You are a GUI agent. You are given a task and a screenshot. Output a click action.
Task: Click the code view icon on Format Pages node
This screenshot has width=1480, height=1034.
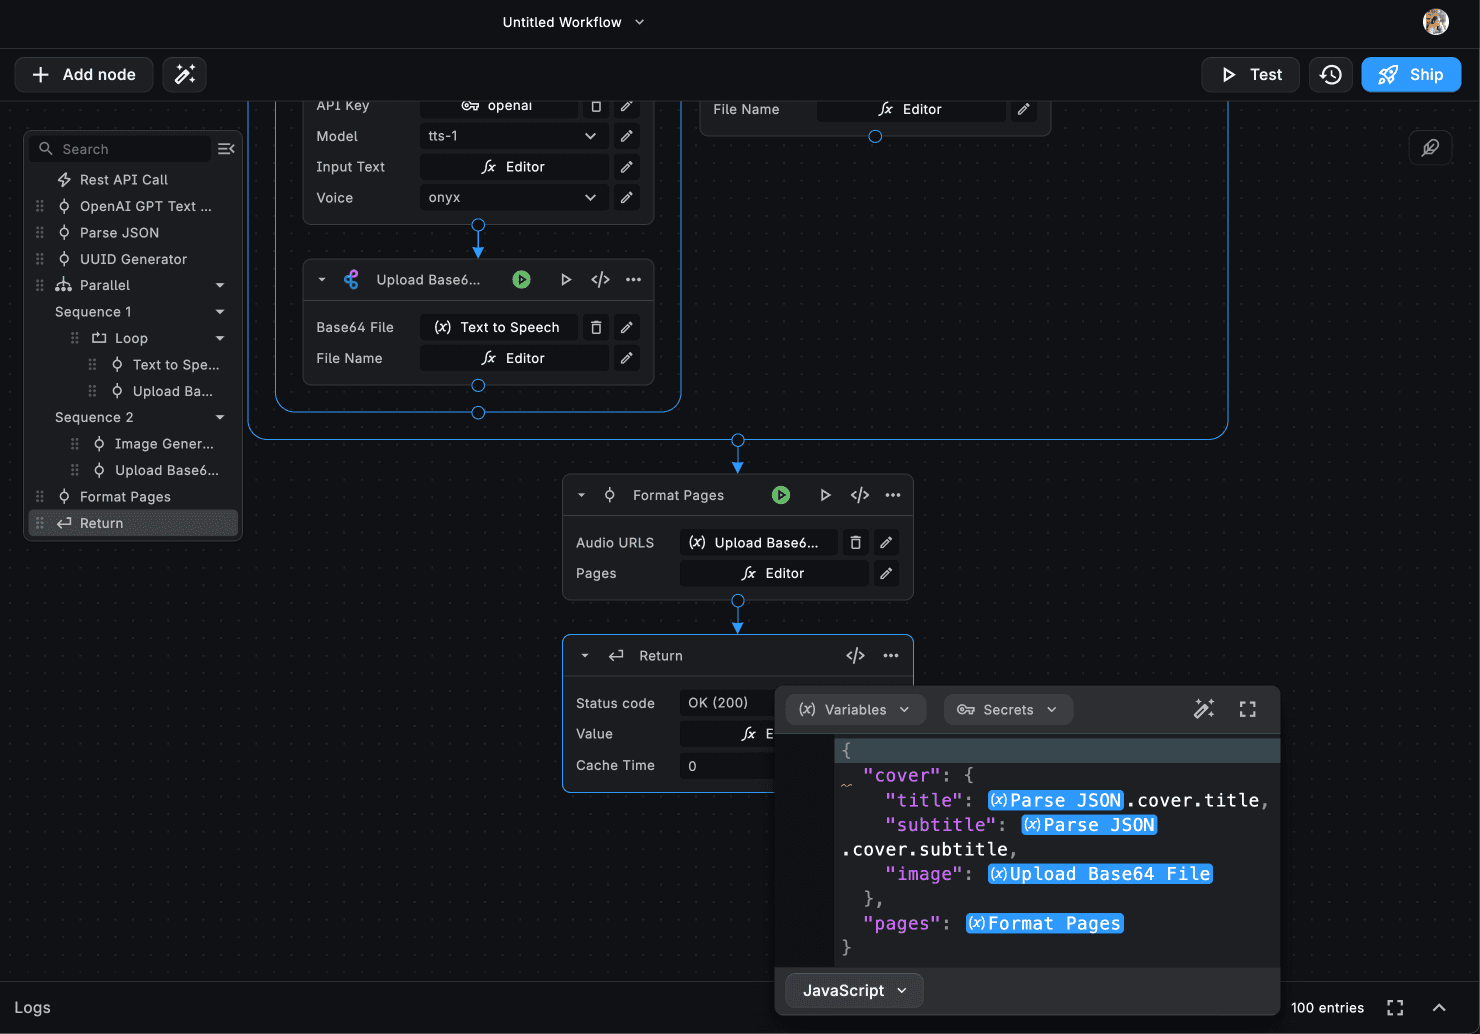859,495
